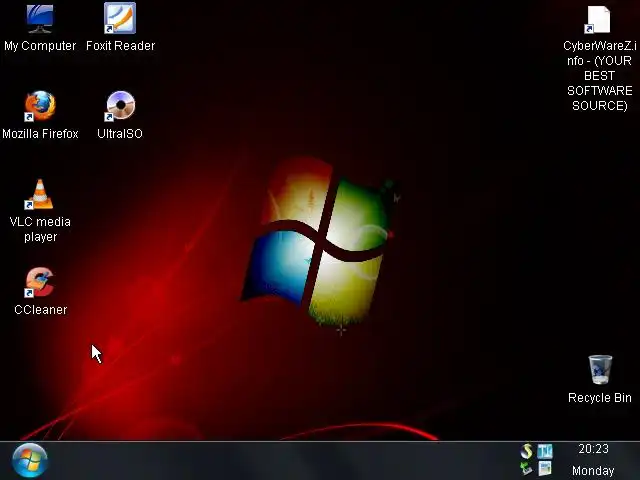The width and height of the screenshot is (640, 480).
Task: Select the CCleaner shortcut icon
Action: click(40, 282)
